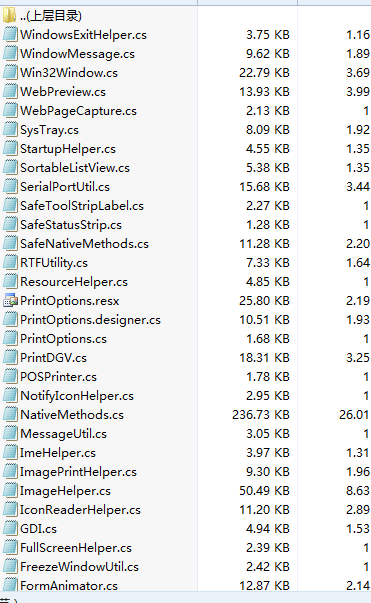Click the PrintOptions.resx file icon
The height and width of the screenshot is (603, 371).
10,301
